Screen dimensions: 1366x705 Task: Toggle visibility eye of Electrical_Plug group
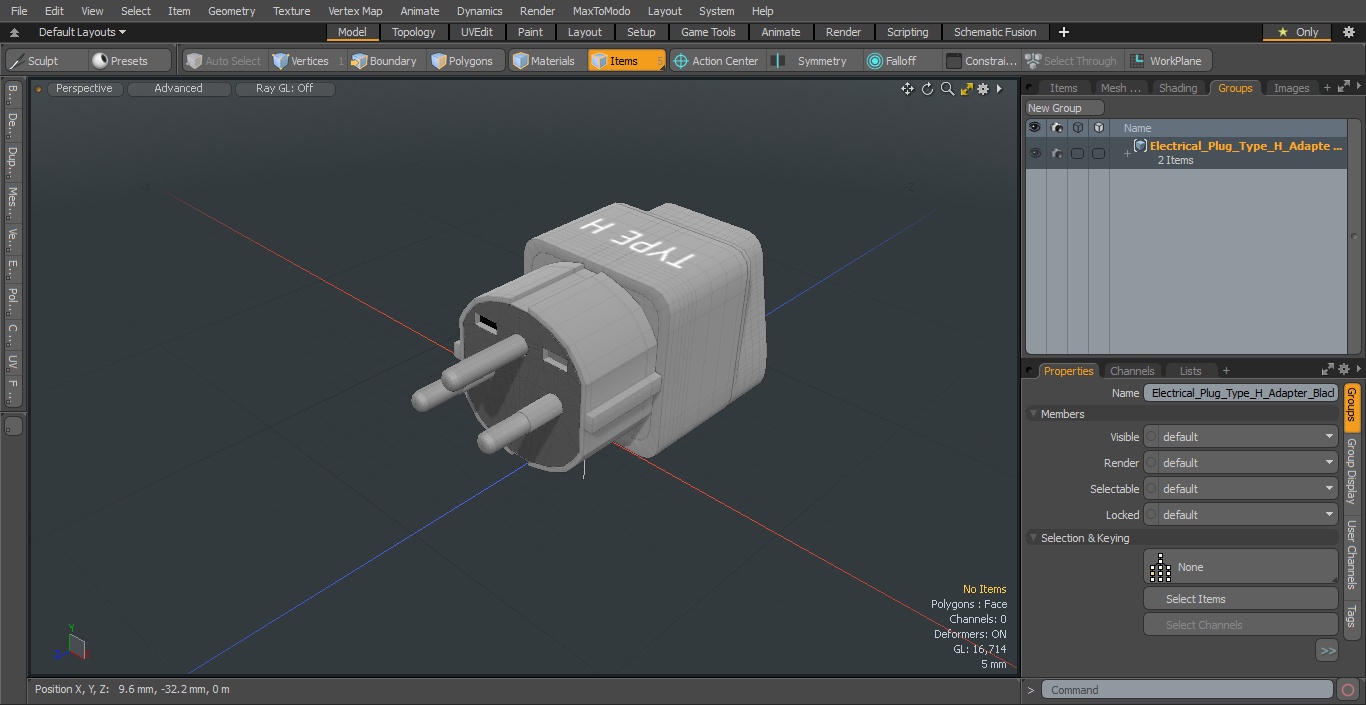tap(1035, 153)
